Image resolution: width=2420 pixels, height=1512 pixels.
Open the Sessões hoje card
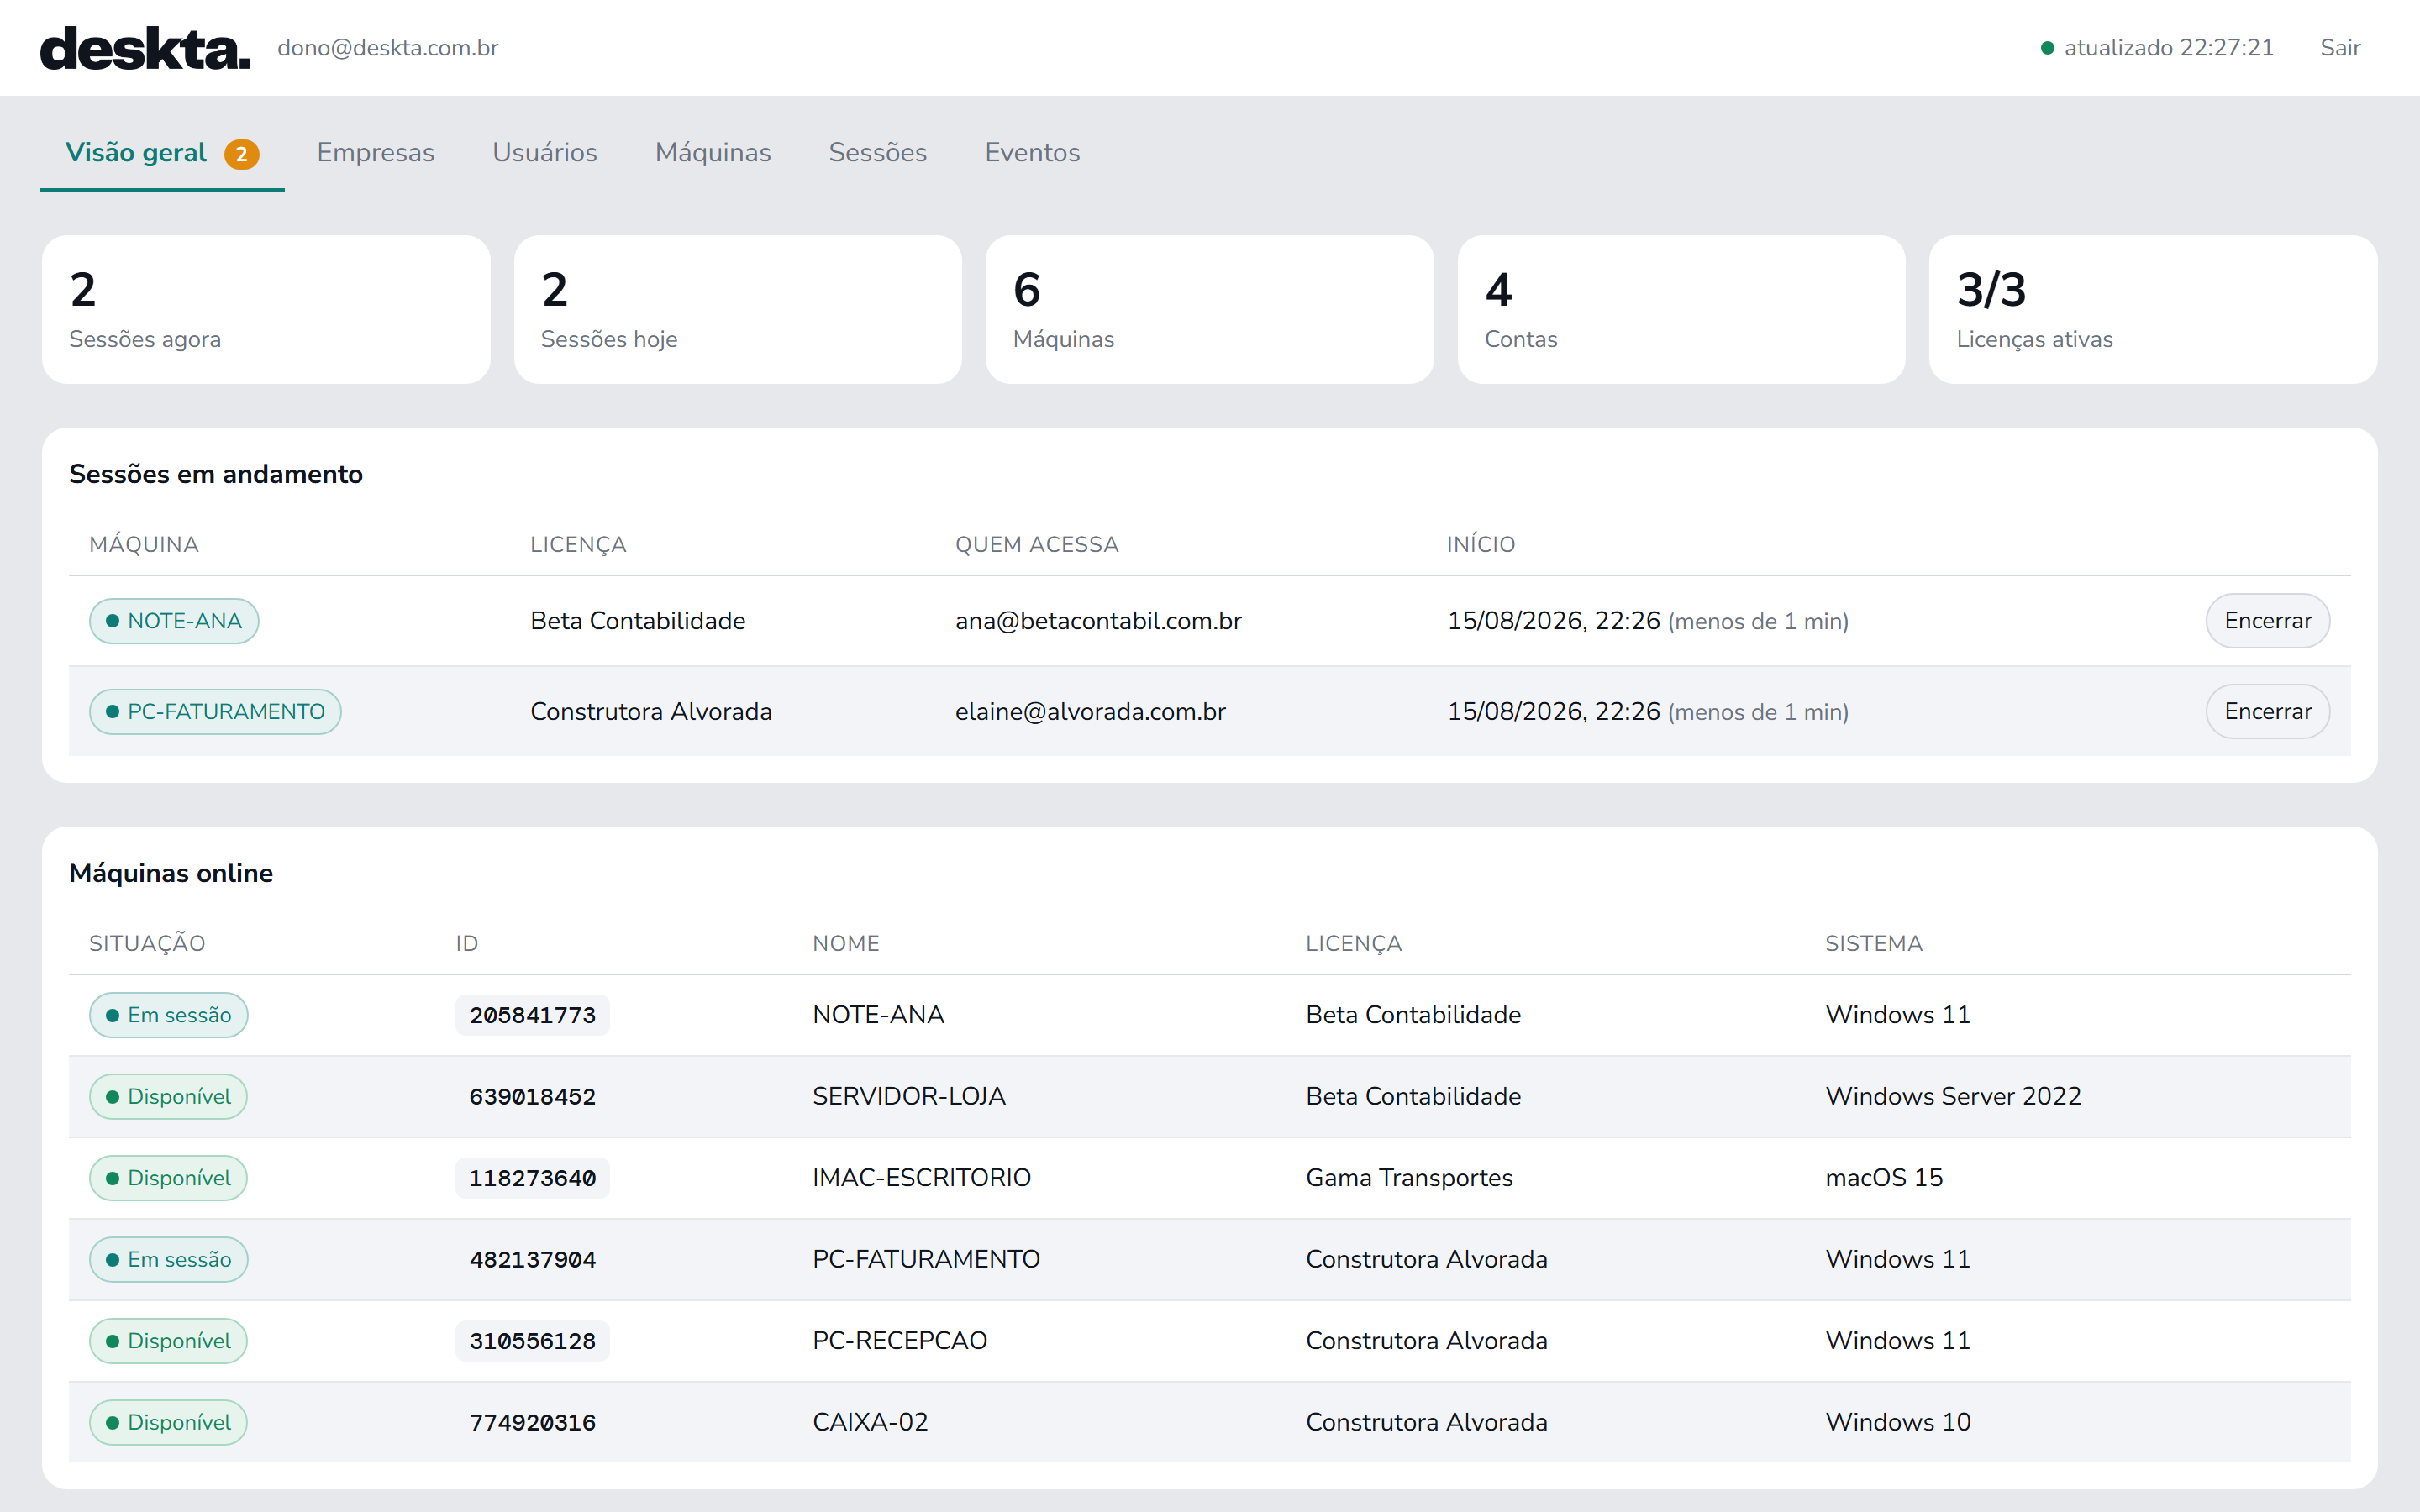(x=738, y=309)
